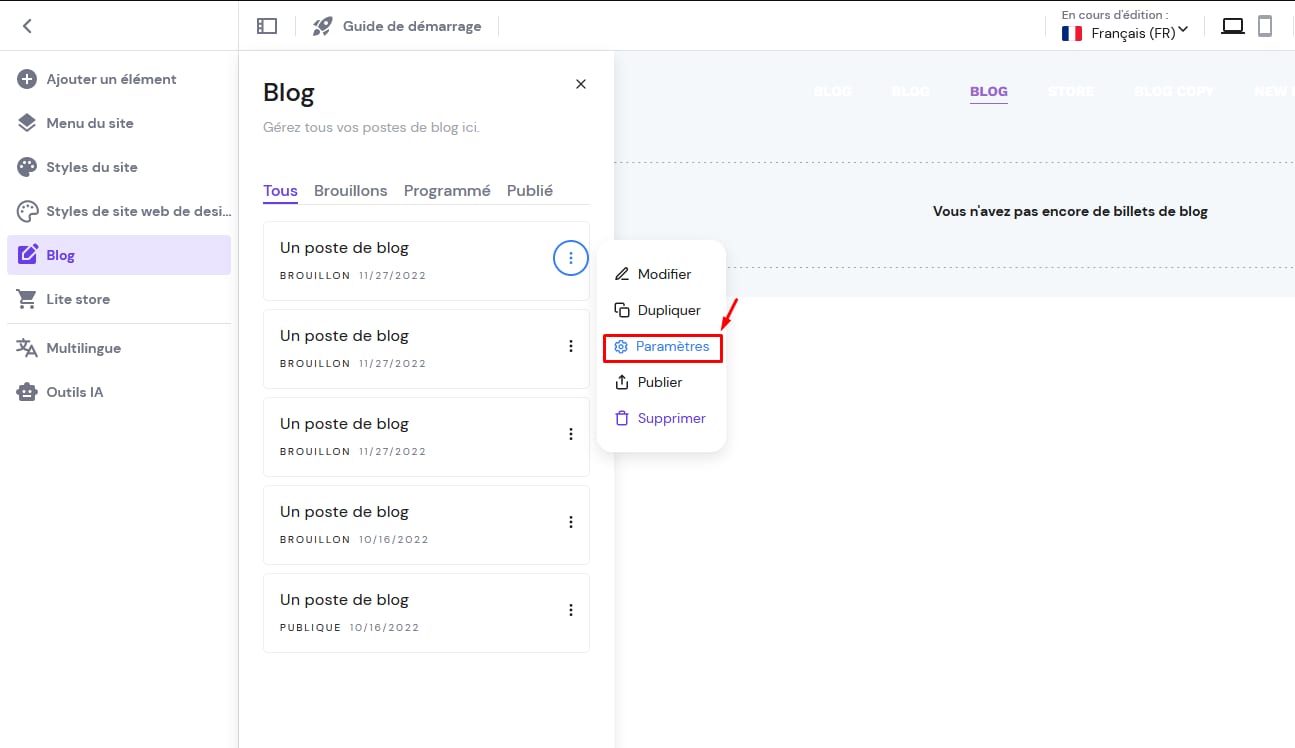Toggle the sidebar panel layout icon
Screen dimensions: 1295x748
pyautogui.click(x=267, y=26)
